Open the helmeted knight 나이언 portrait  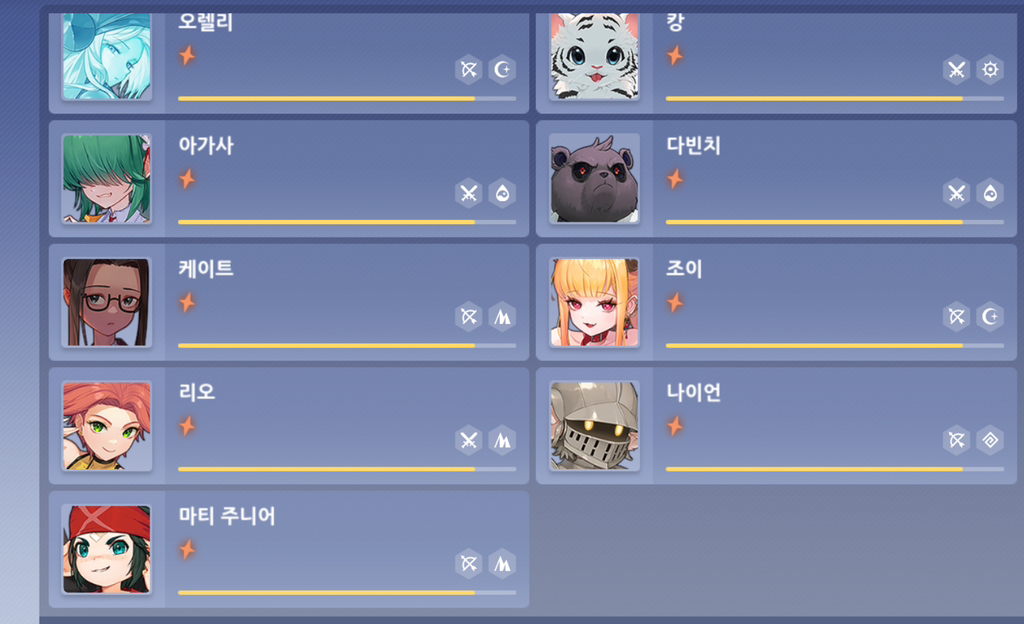(594, 426)
